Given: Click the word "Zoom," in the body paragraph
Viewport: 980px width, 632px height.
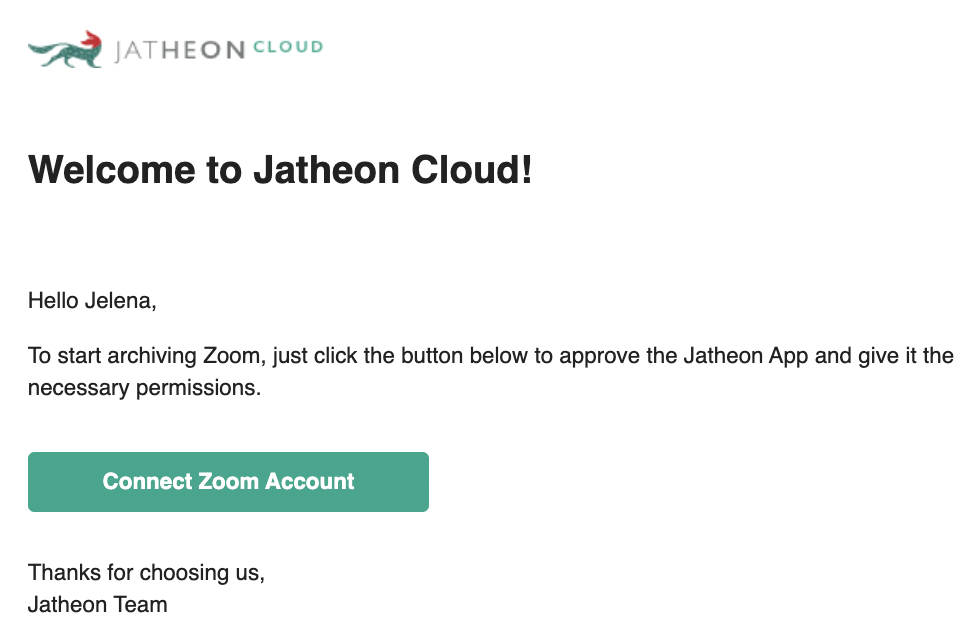Looking at the screenshot, I should coord(234,356).
